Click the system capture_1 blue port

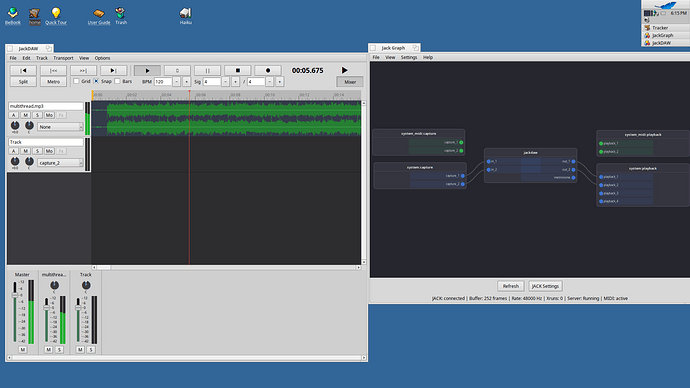click(462, 176)
